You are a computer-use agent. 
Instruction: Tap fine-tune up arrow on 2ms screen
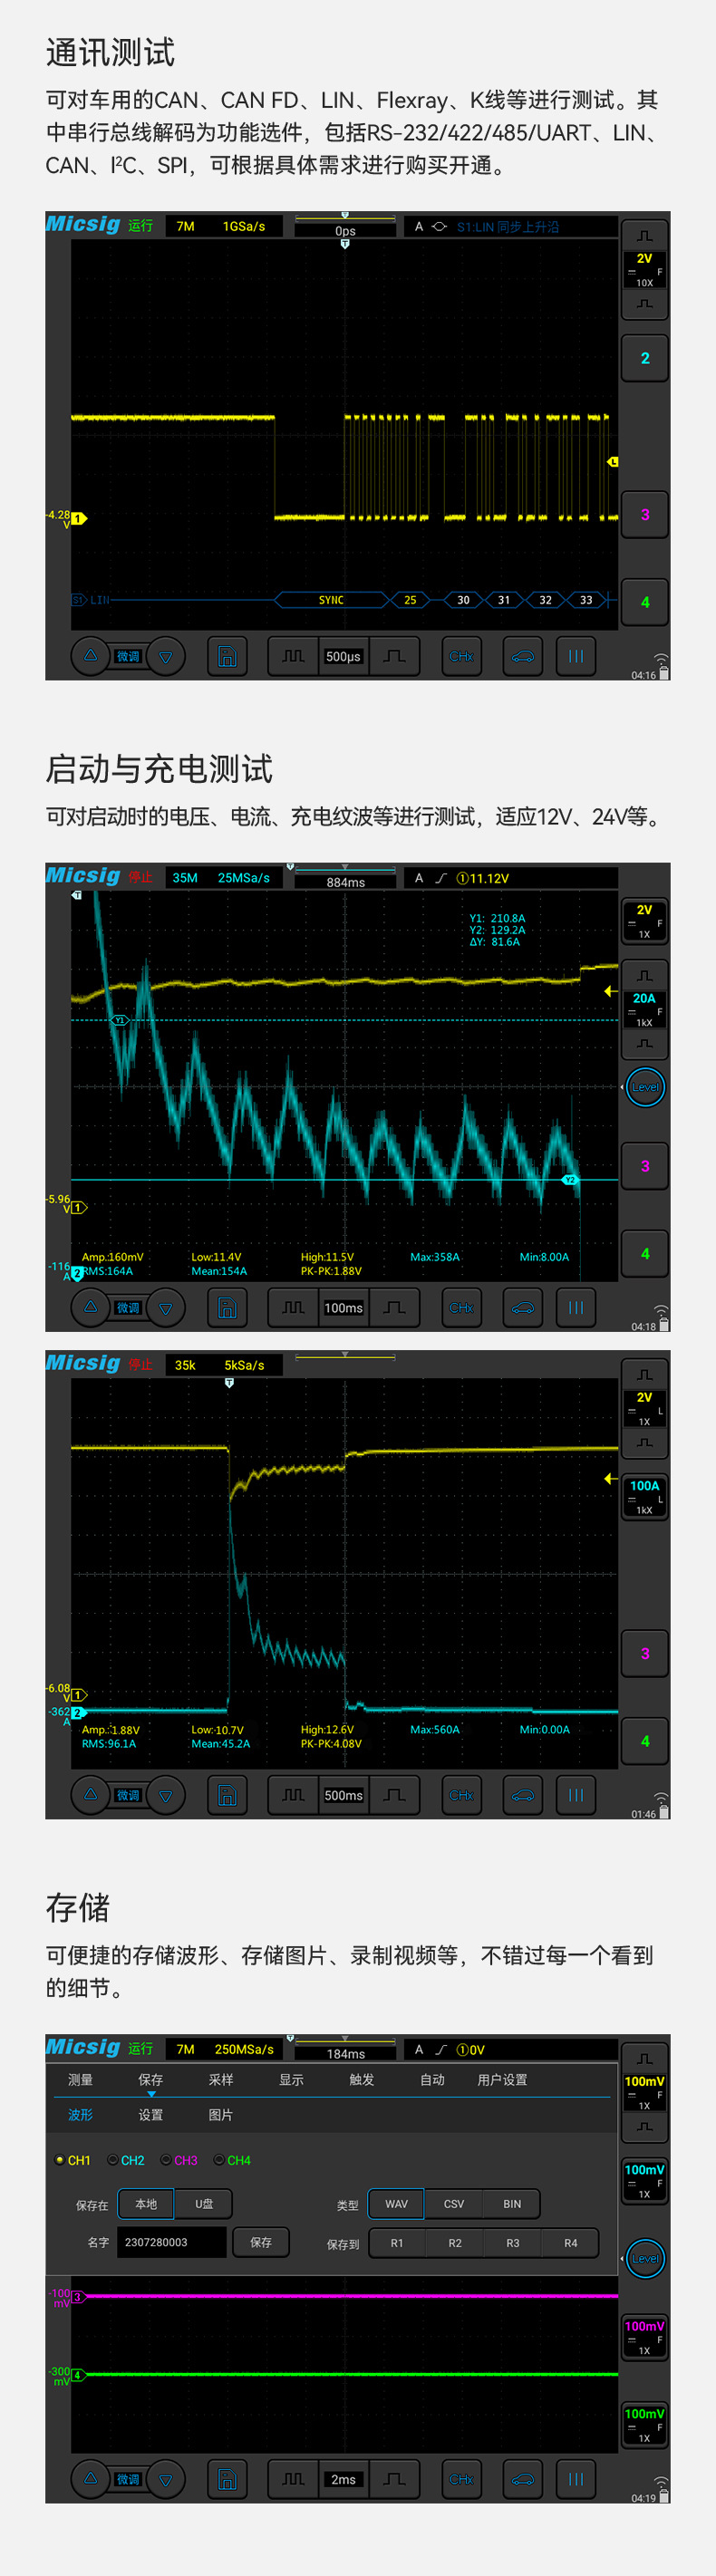(90, 2479)
